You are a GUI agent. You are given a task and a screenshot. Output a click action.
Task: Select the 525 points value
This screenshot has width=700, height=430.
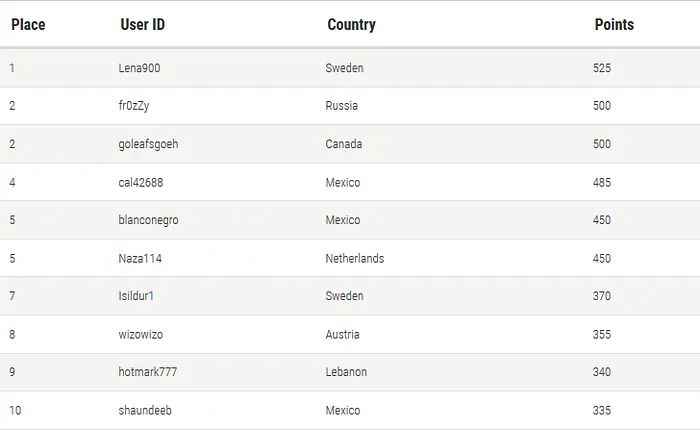click(601, 68)
